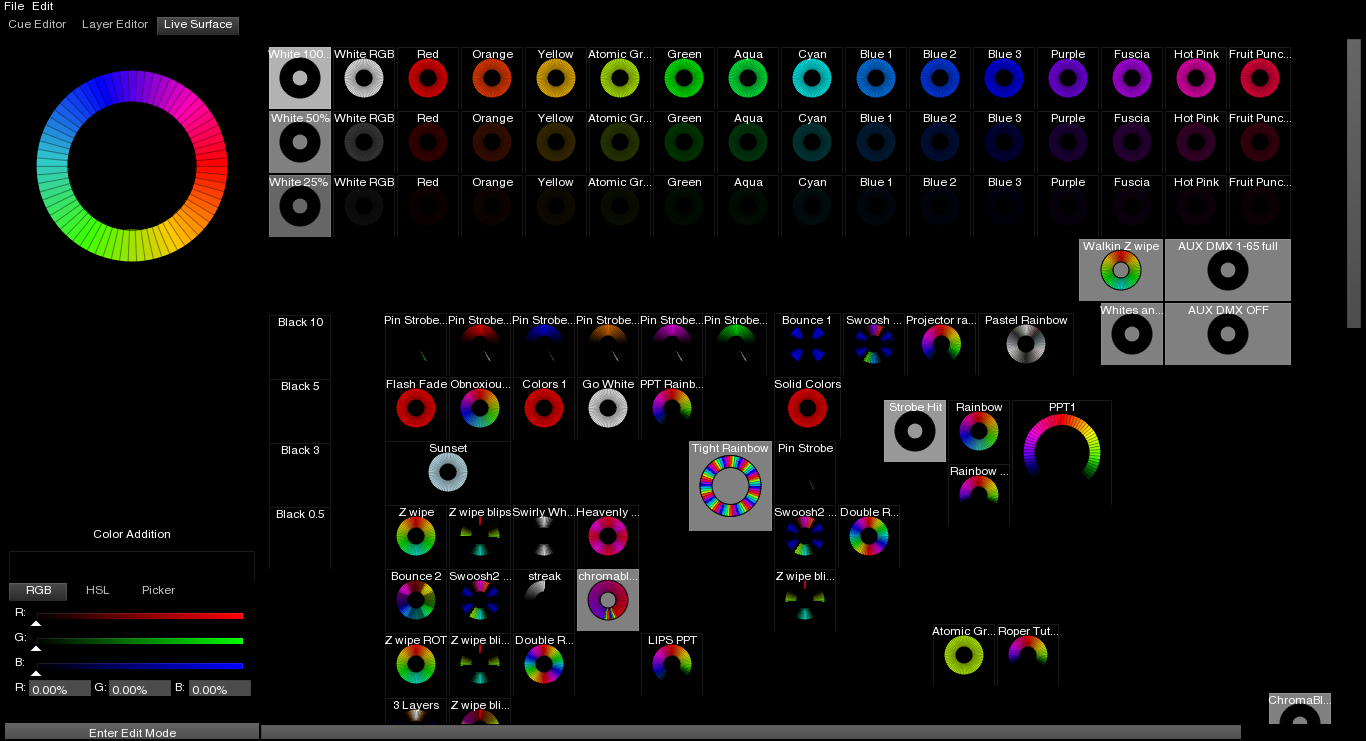Screen dimensions: 1366x741
Task: Activate the PPT1 effect tile
Action: (x=1062, y=452)
